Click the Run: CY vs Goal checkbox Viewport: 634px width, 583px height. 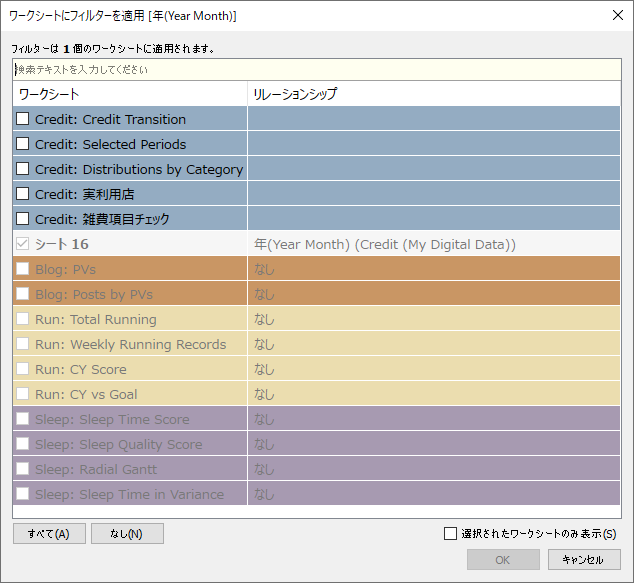[x=23, y=393]
